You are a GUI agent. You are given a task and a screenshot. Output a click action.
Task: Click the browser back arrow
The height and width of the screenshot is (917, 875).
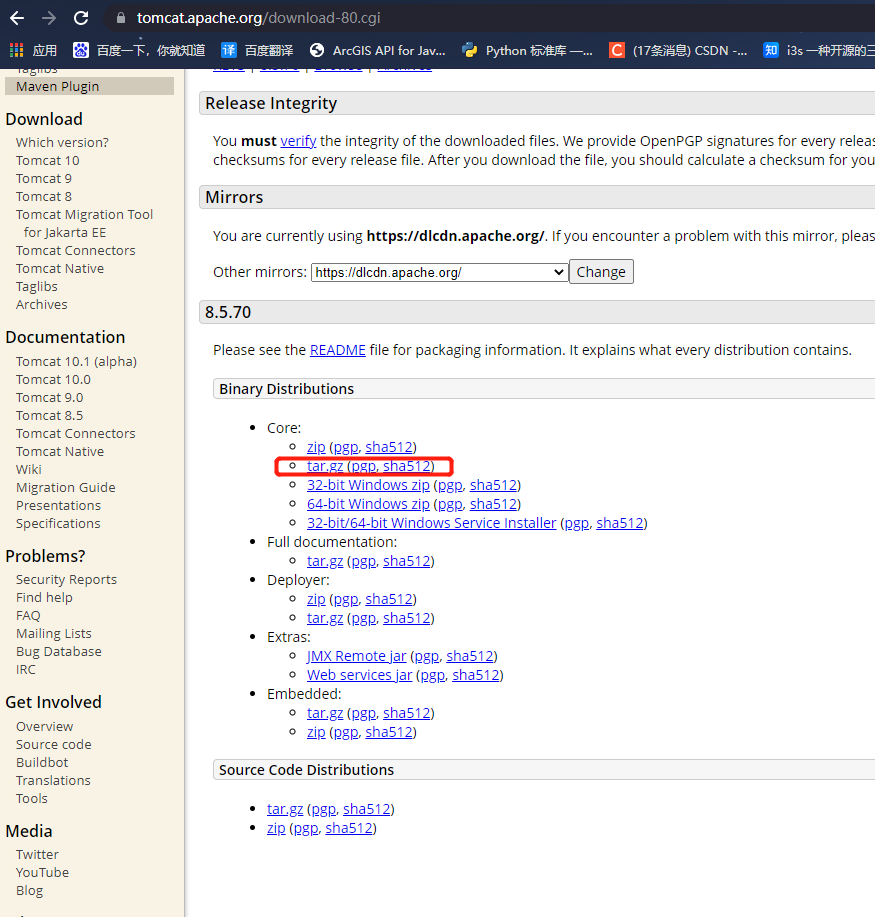coord(17,18)
